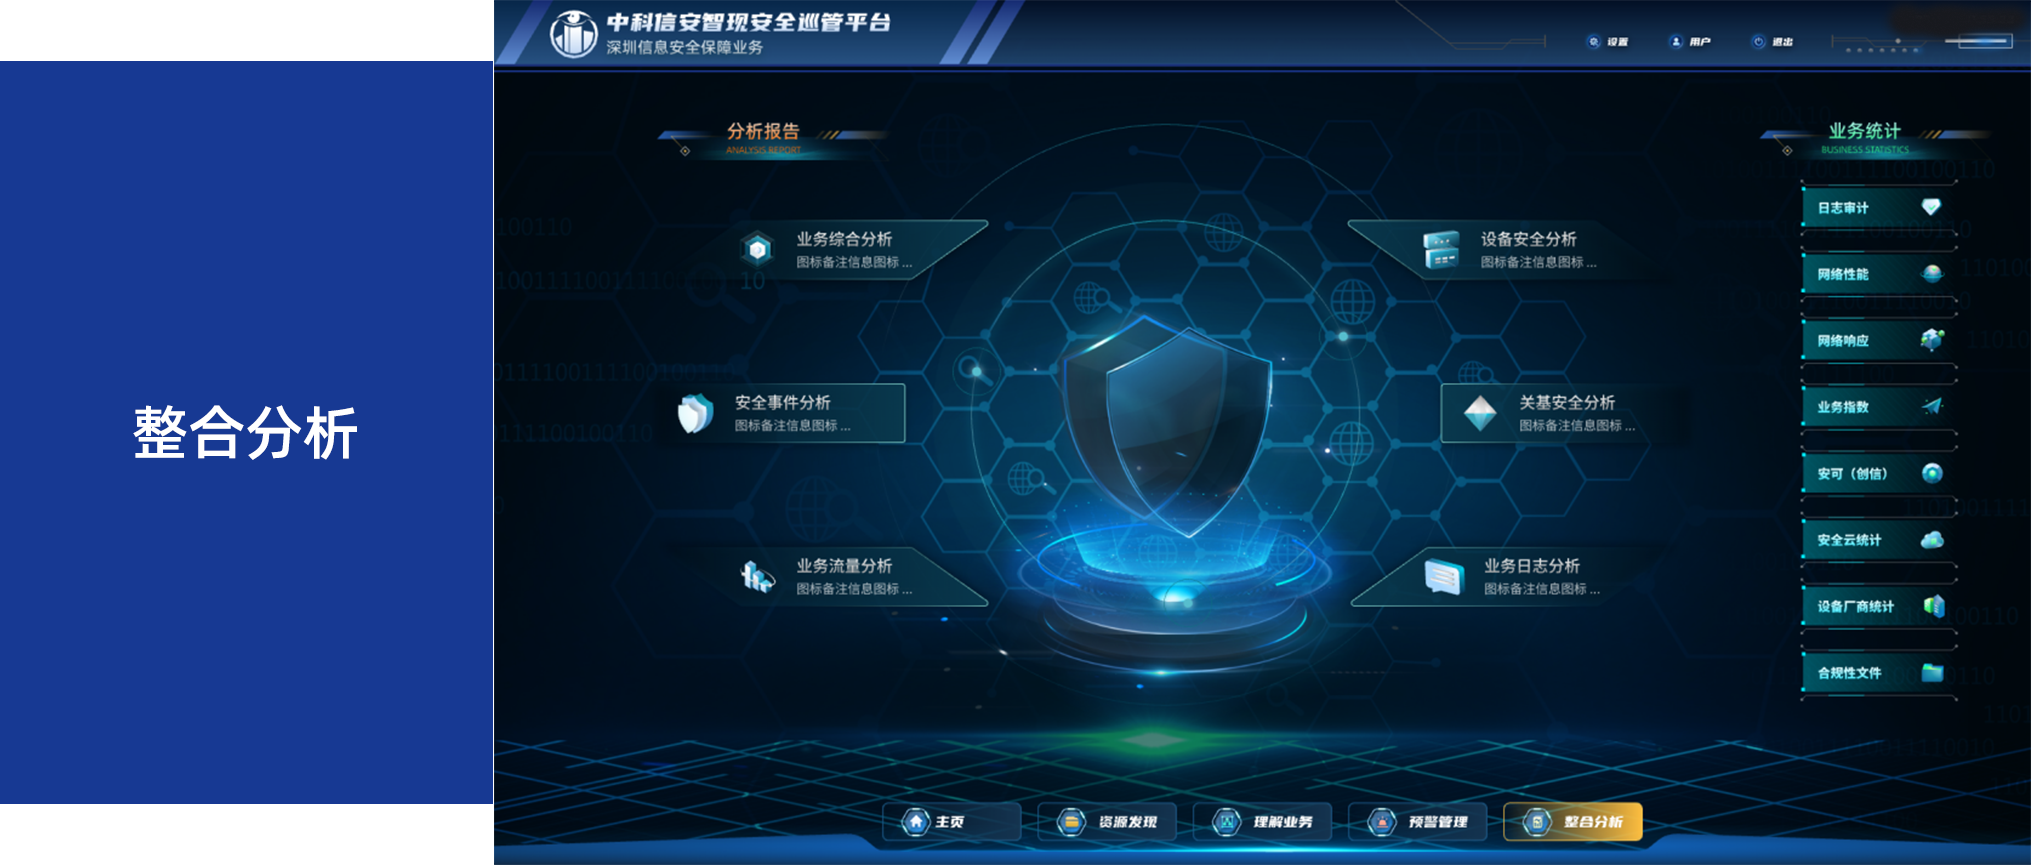Click the 合规性文件 folder entry

point(1879,673)
